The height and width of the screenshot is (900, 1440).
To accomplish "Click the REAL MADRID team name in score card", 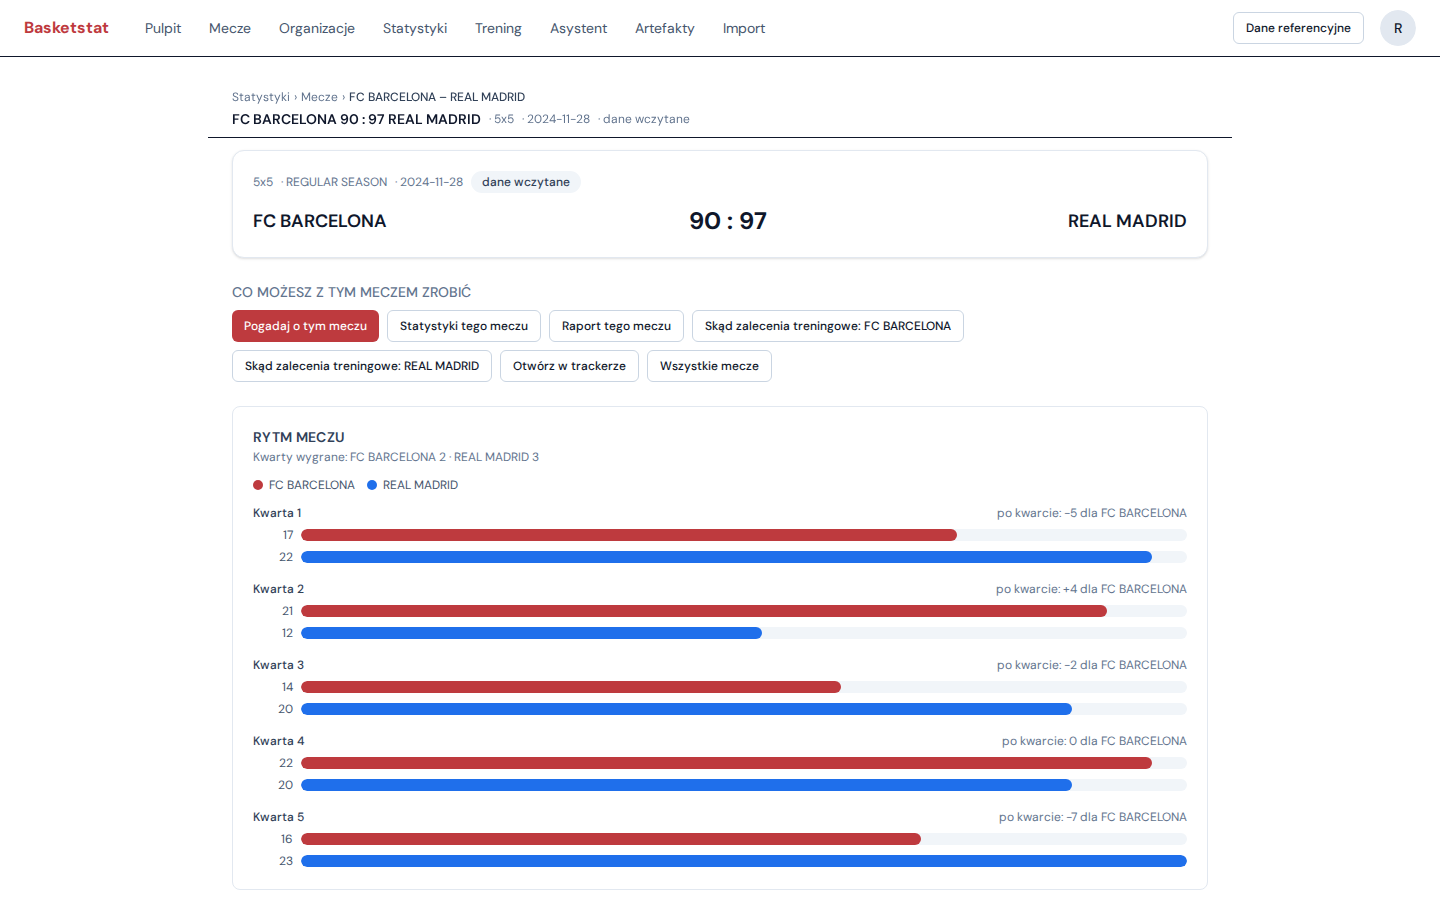I will coord(1127,221).
